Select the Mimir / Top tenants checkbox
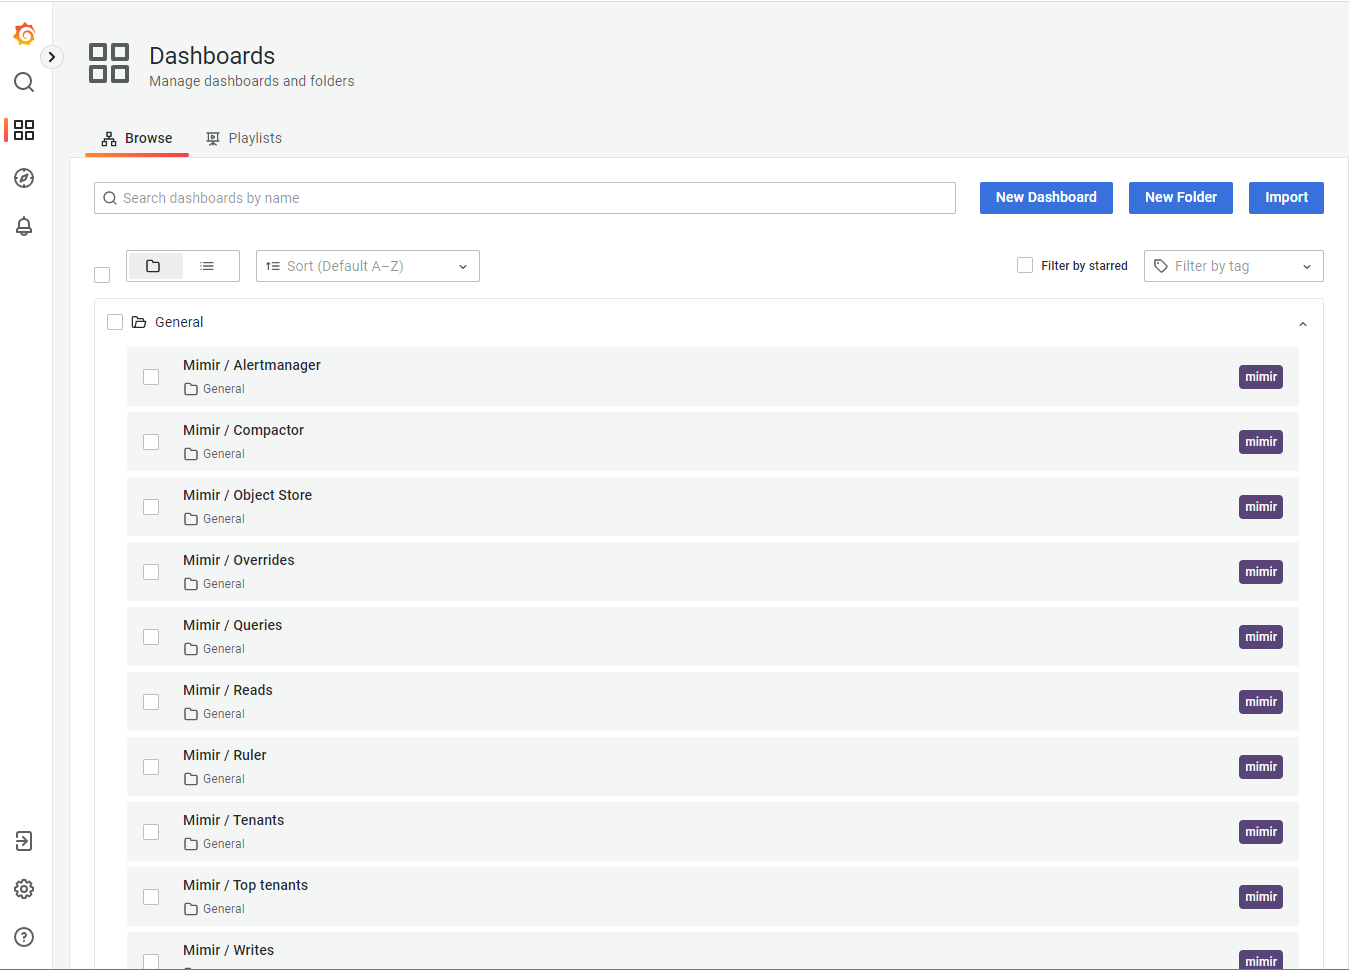 tap(151, 897)
